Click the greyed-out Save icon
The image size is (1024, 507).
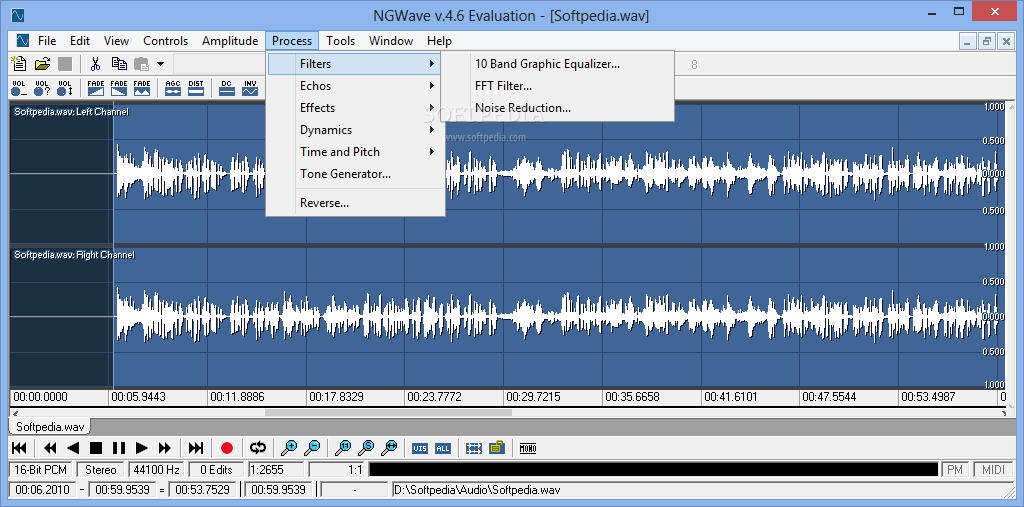65,64
